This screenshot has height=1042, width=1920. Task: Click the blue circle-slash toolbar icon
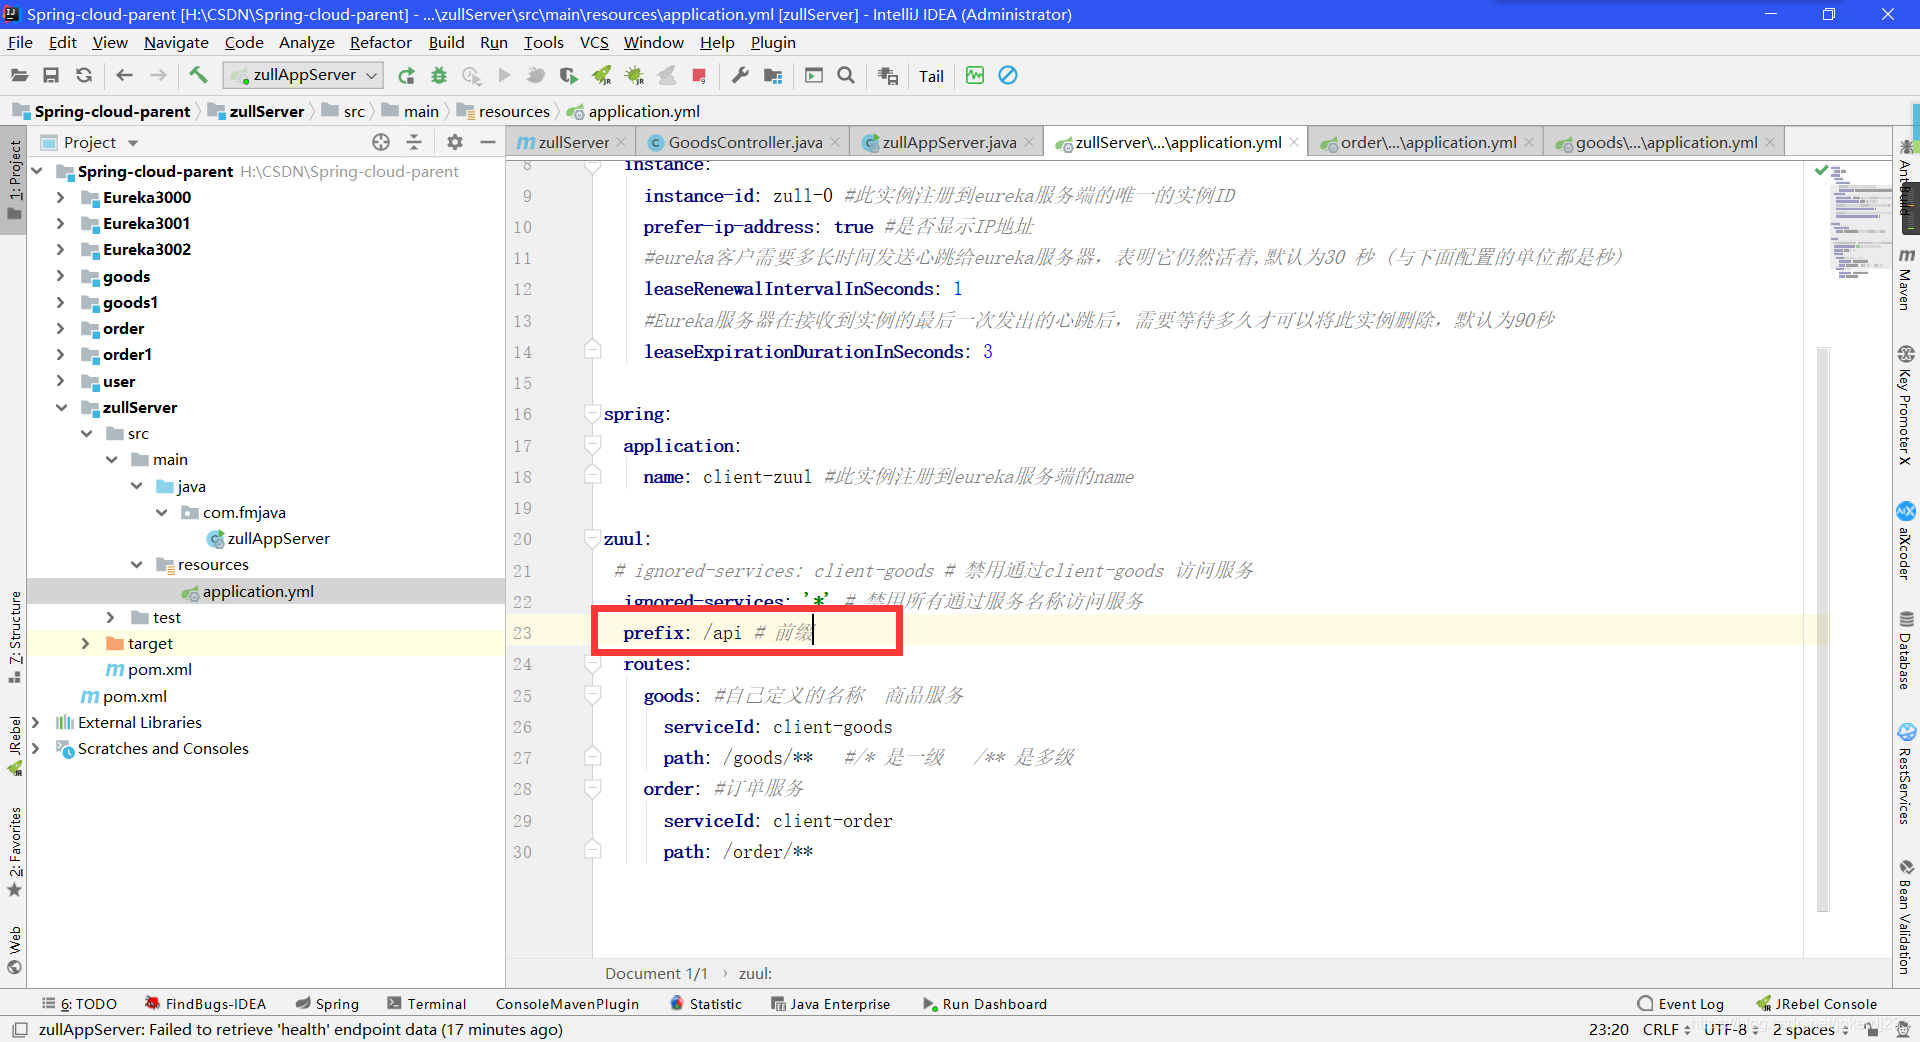click(1008, 75)
